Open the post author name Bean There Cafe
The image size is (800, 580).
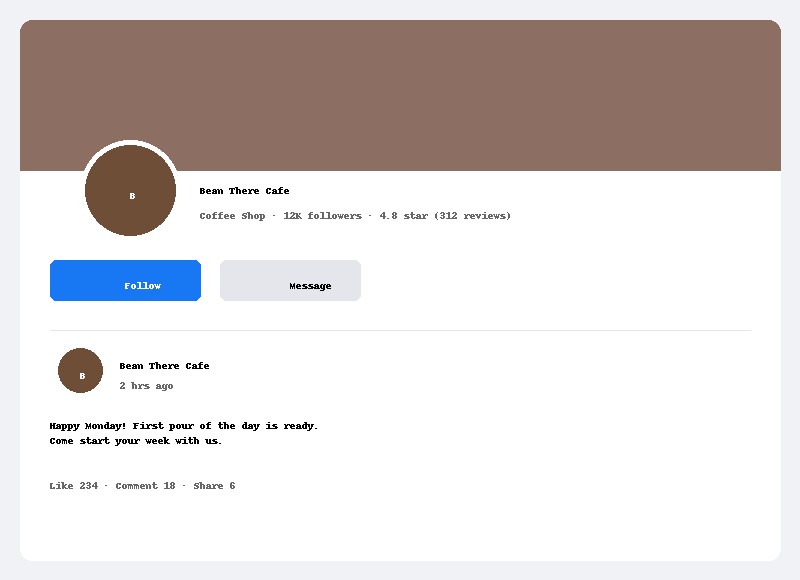(164, 366)
